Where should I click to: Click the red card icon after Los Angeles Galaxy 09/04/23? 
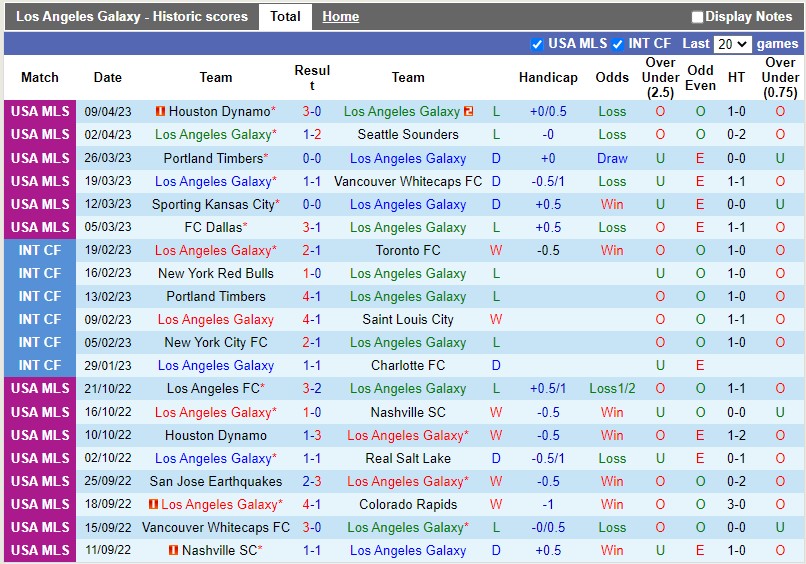coord(468,111)
